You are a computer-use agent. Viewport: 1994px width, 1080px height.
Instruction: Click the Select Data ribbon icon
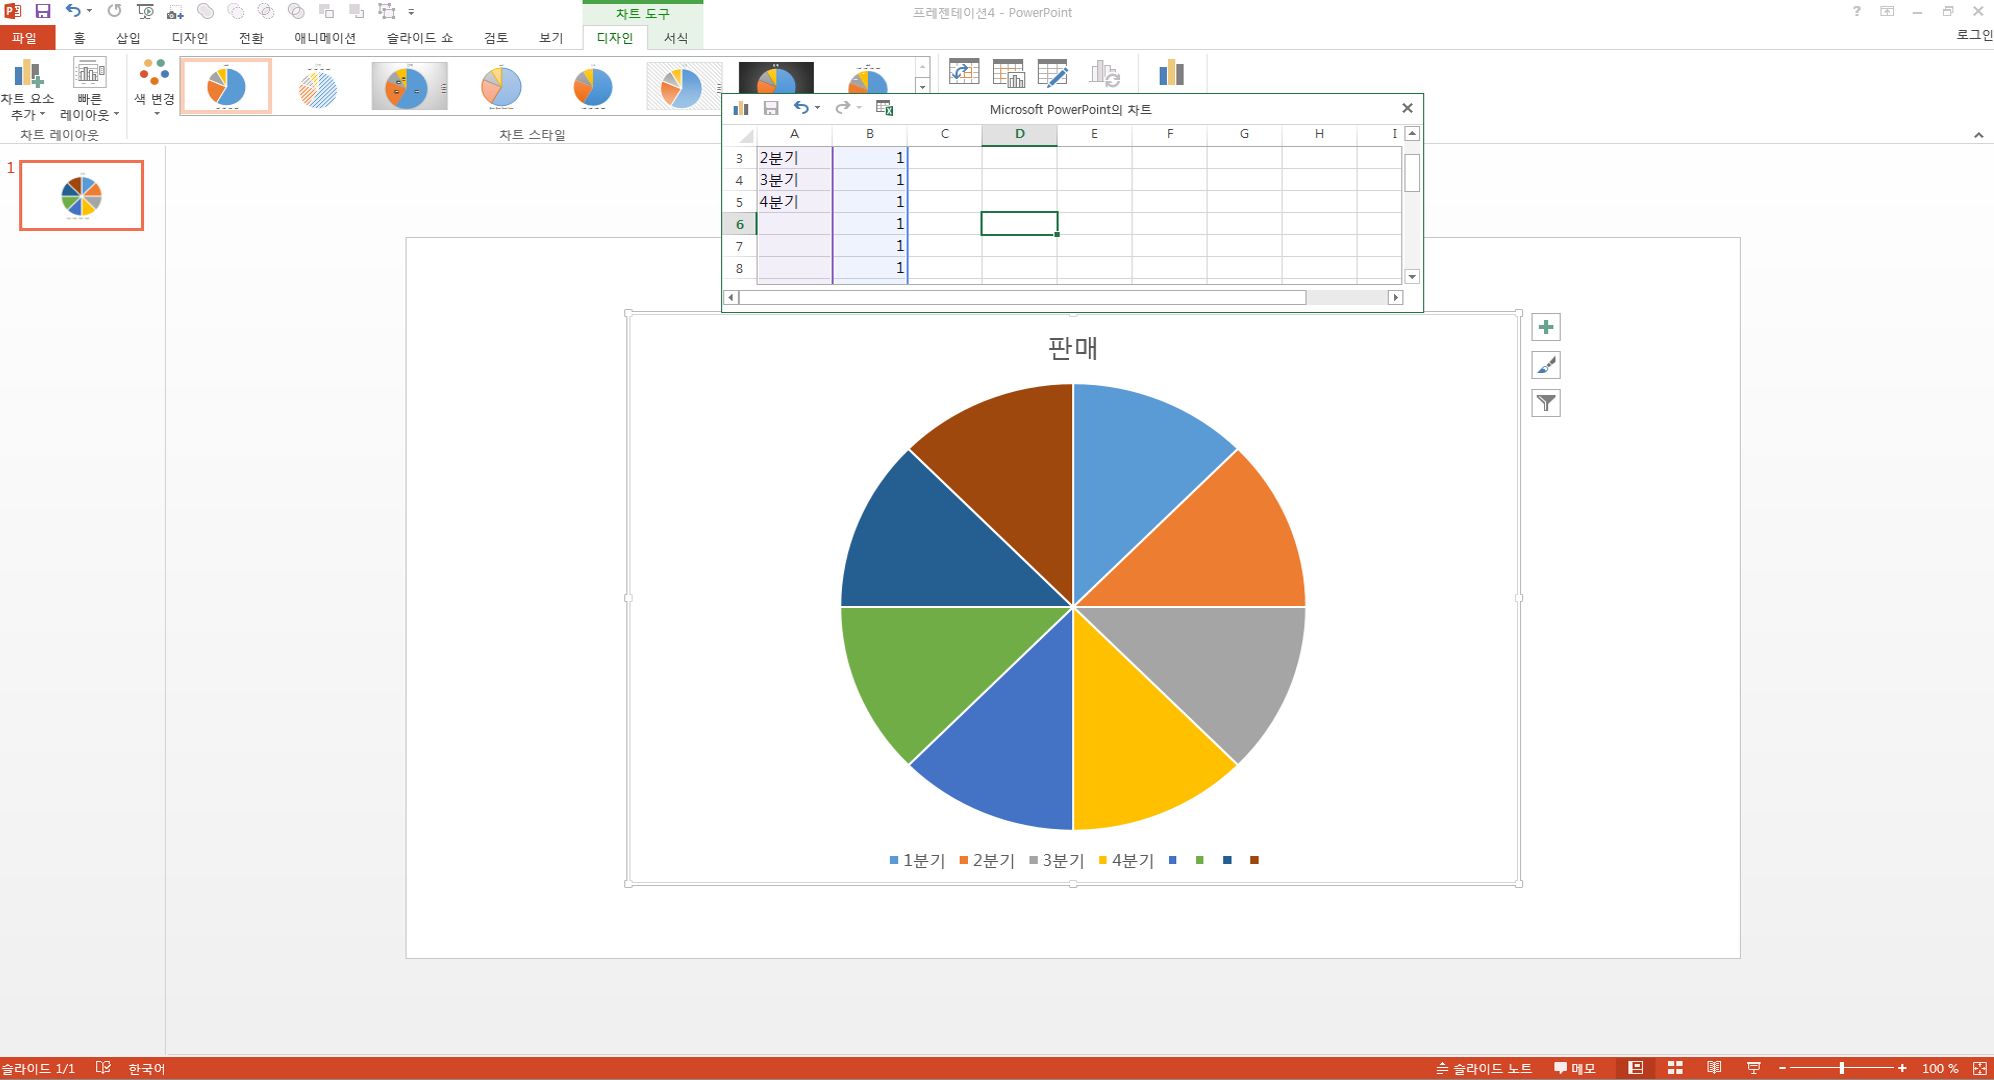[1008, 72]
